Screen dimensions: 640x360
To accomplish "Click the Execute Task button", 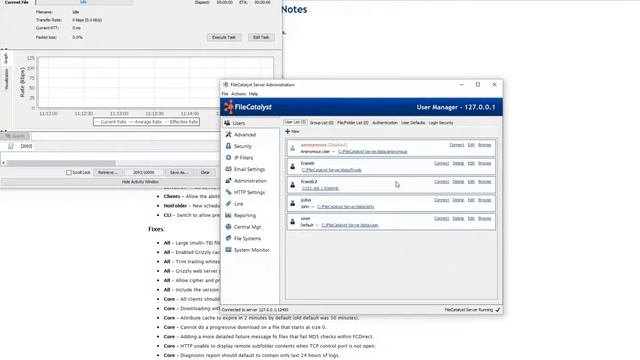I will click(224, 37).
